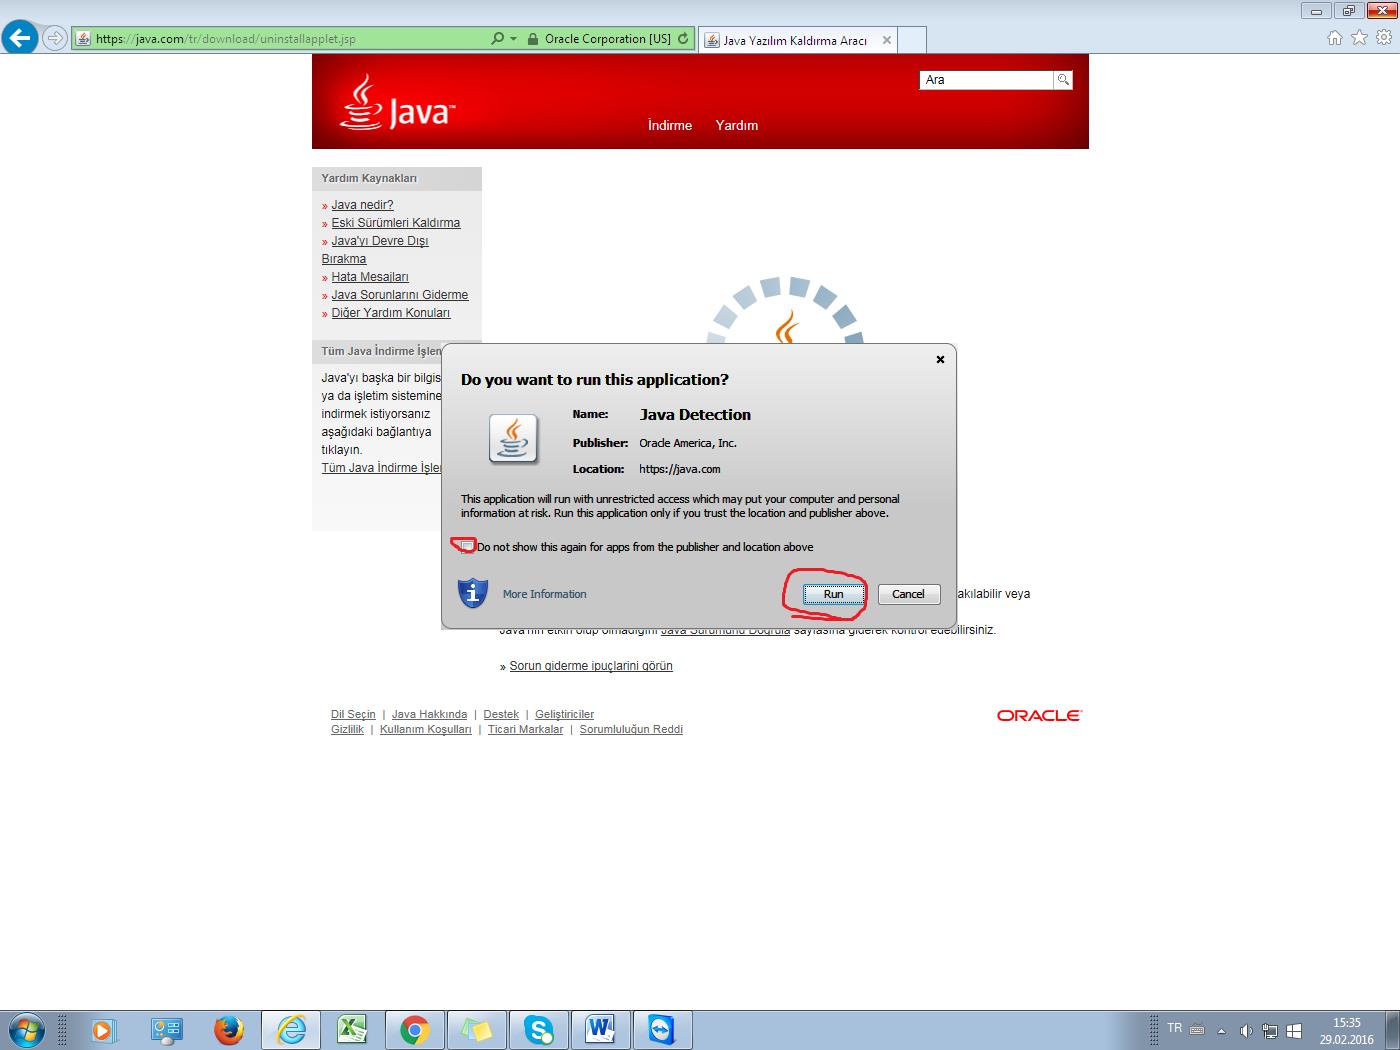Click the browser Back arrow button
The width and height of the screenshot is (1400, 1050).
(x=20, y=38)
